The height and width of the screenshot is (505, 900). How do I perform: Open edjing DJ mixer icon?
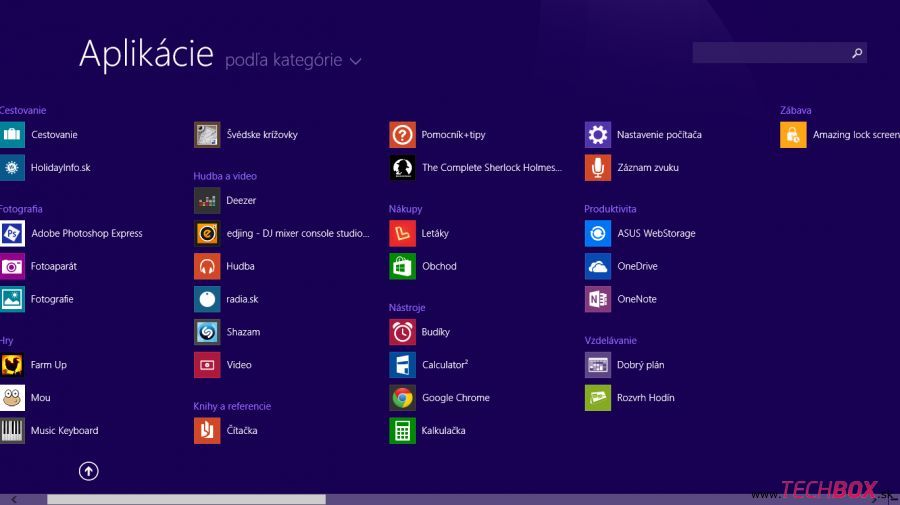click(207, 234)
